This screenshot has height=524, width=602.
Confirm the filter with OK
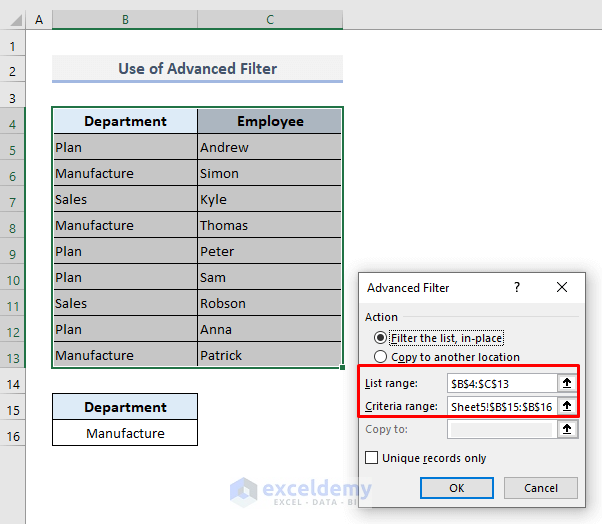456,488
